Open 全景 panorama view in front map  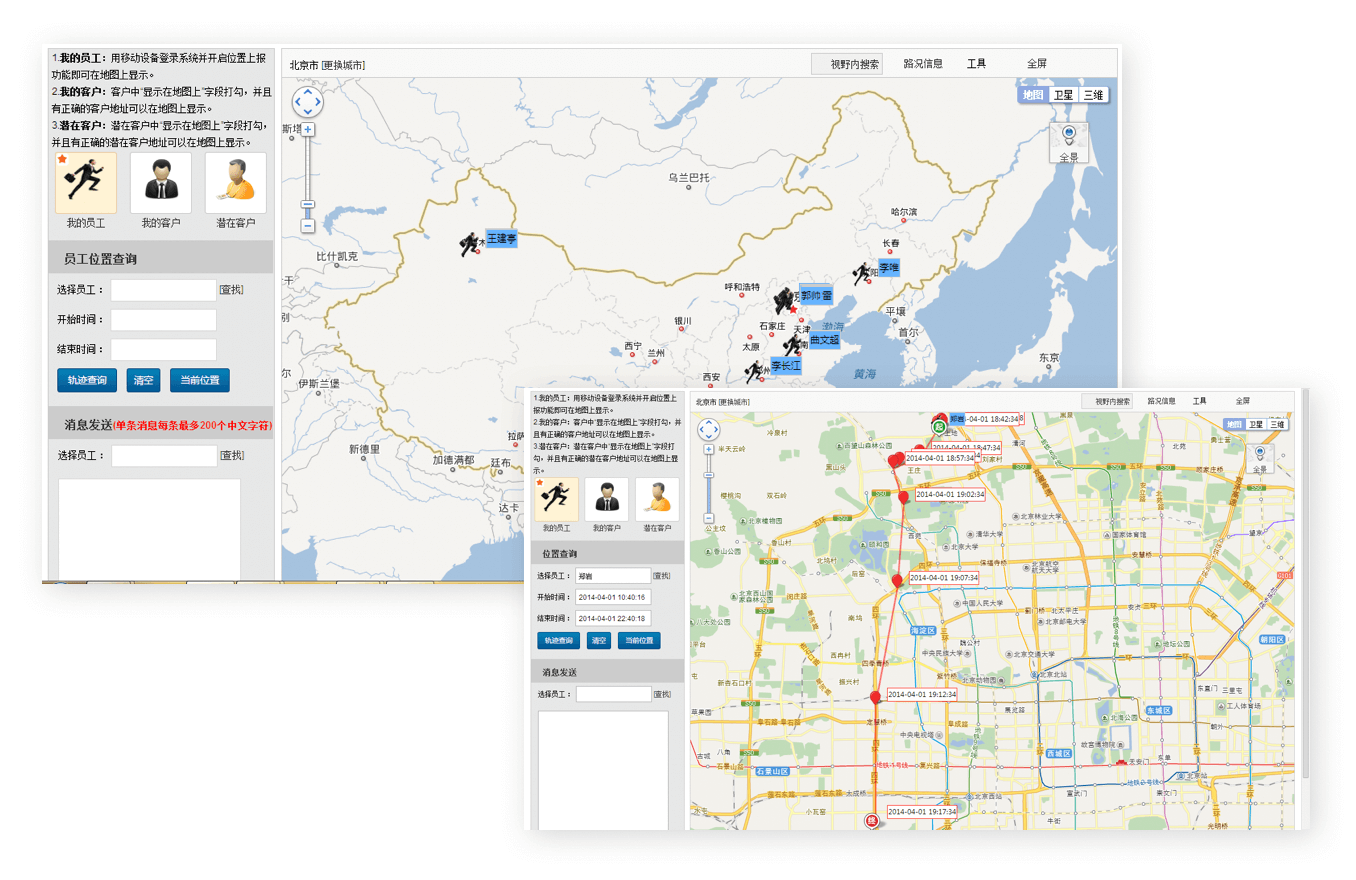point(1260,459)
